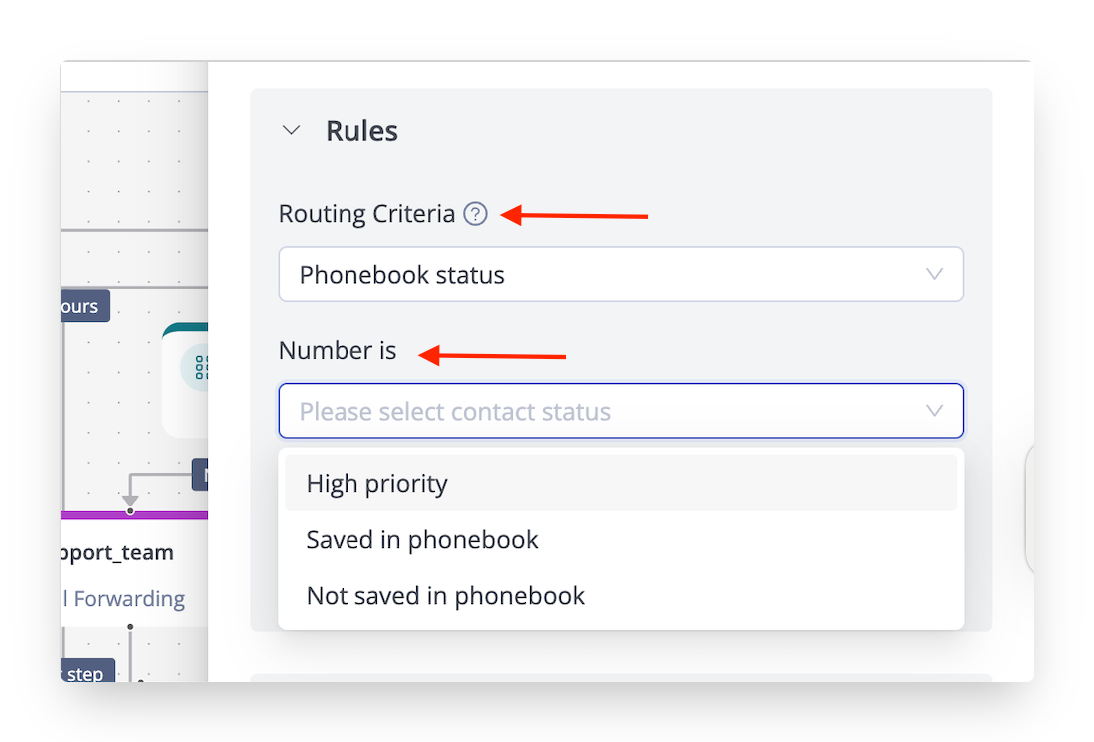Click the dark tag right of the keypad node
Viewport: 1094px width, 742px height.
pos(201,475)
